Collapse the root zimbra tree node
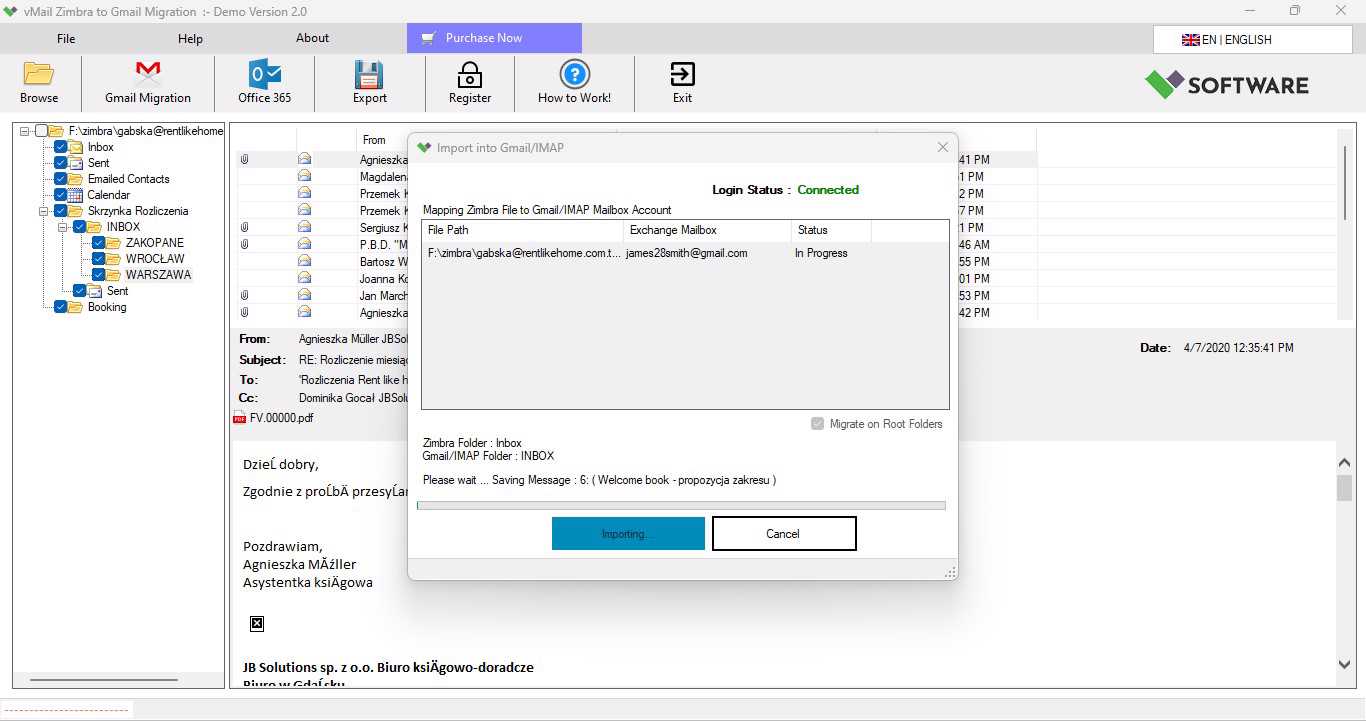Screen dimensions: 1366x721 point(25,131)
